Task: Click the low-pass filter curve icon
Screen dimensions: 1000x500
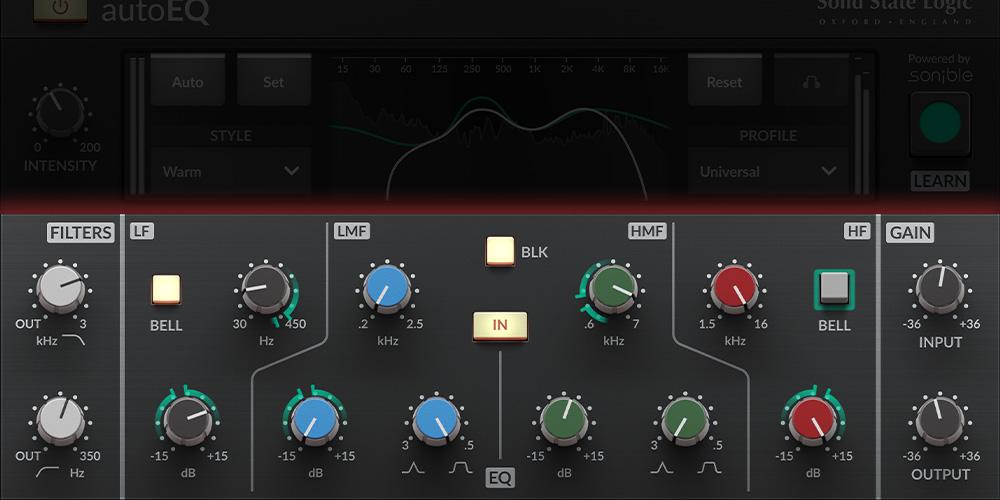Action: [75, 341]
